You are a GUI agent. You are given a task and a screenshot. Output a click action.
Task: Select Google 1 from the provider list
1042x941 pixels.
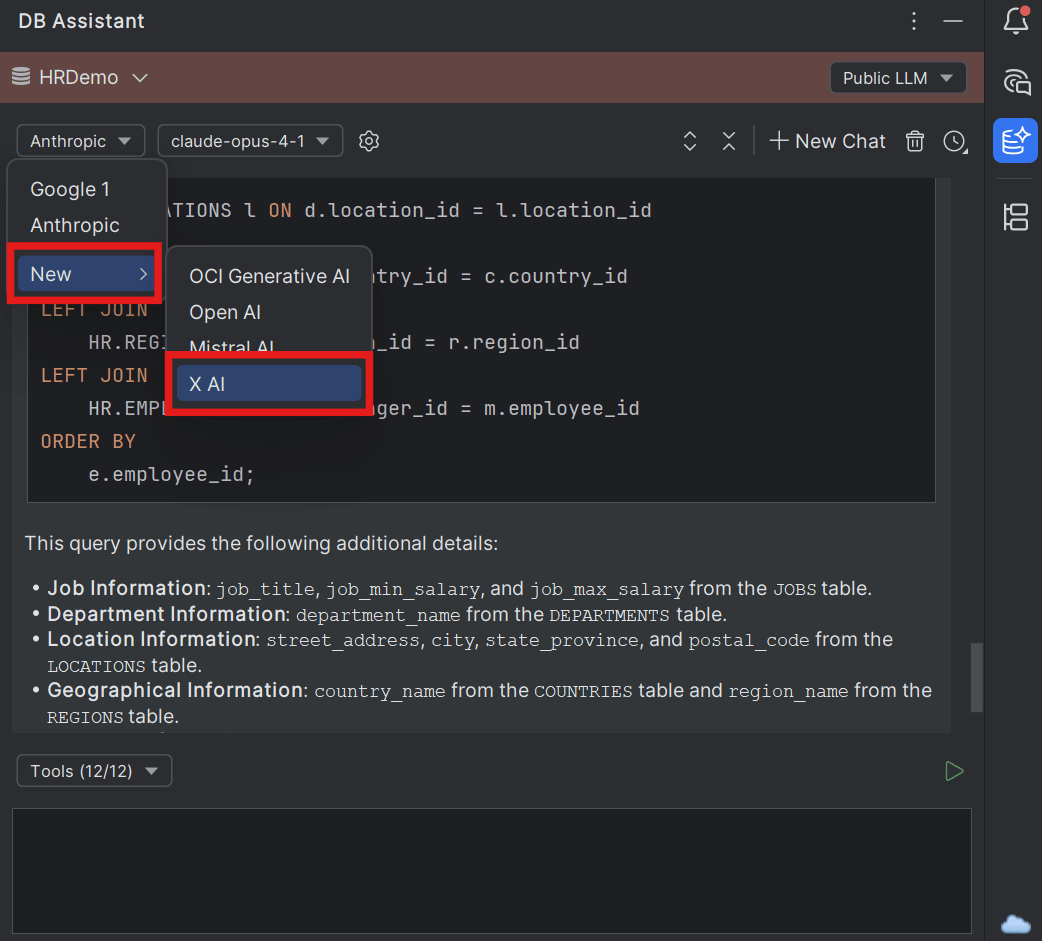[70, 189]
